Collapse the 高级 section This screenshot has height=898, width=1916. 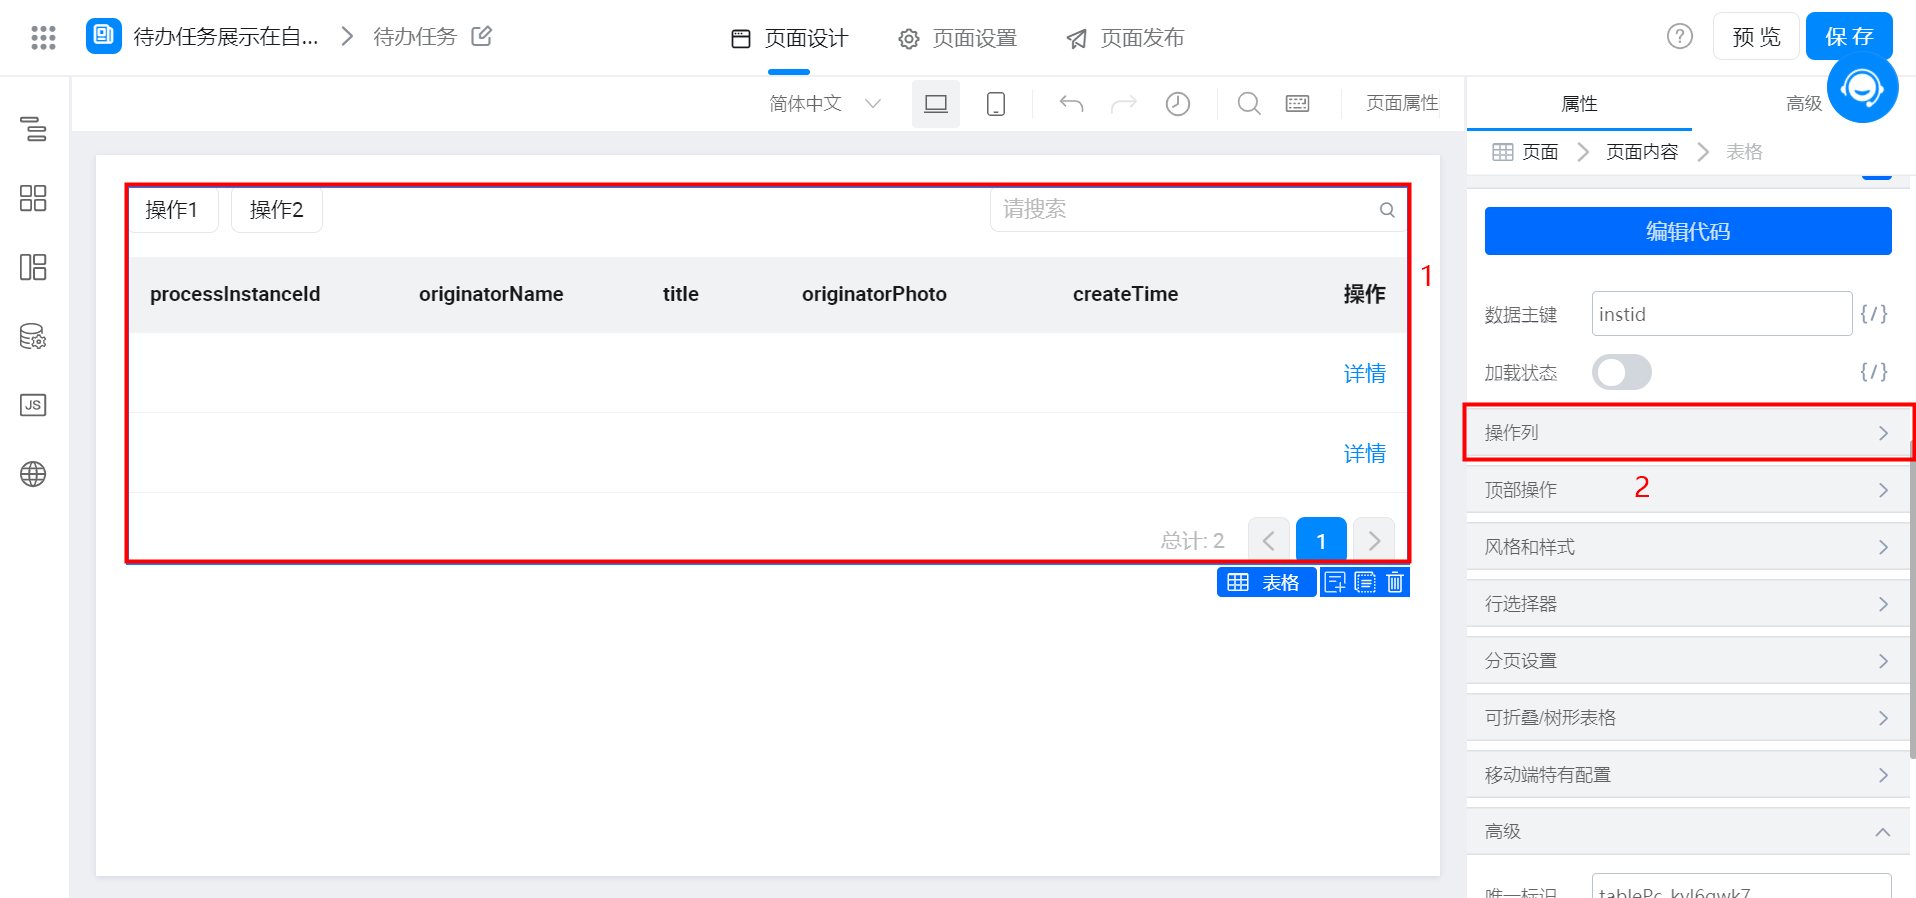[x=1688, y=832]
